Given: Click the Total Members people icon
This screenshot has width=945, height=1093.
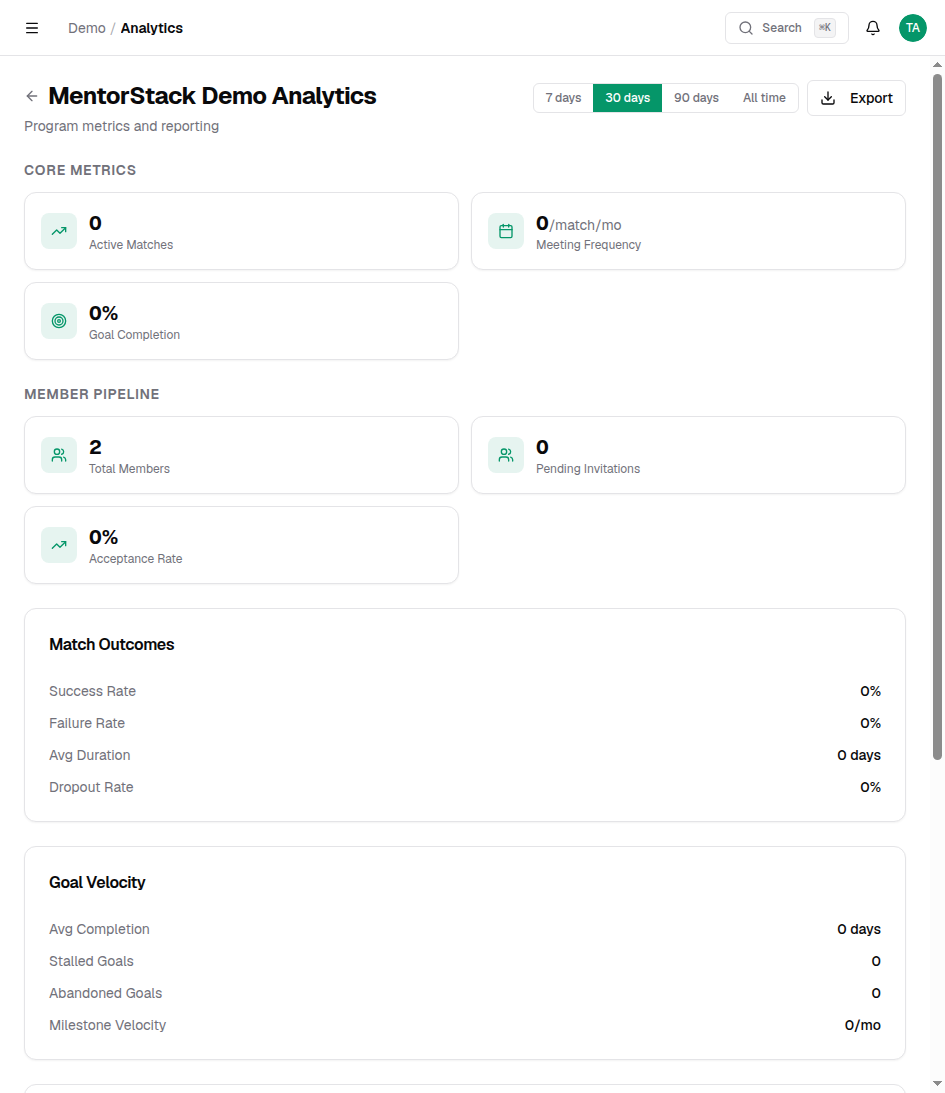Looking at the screenshot, I should coord(59,455).
